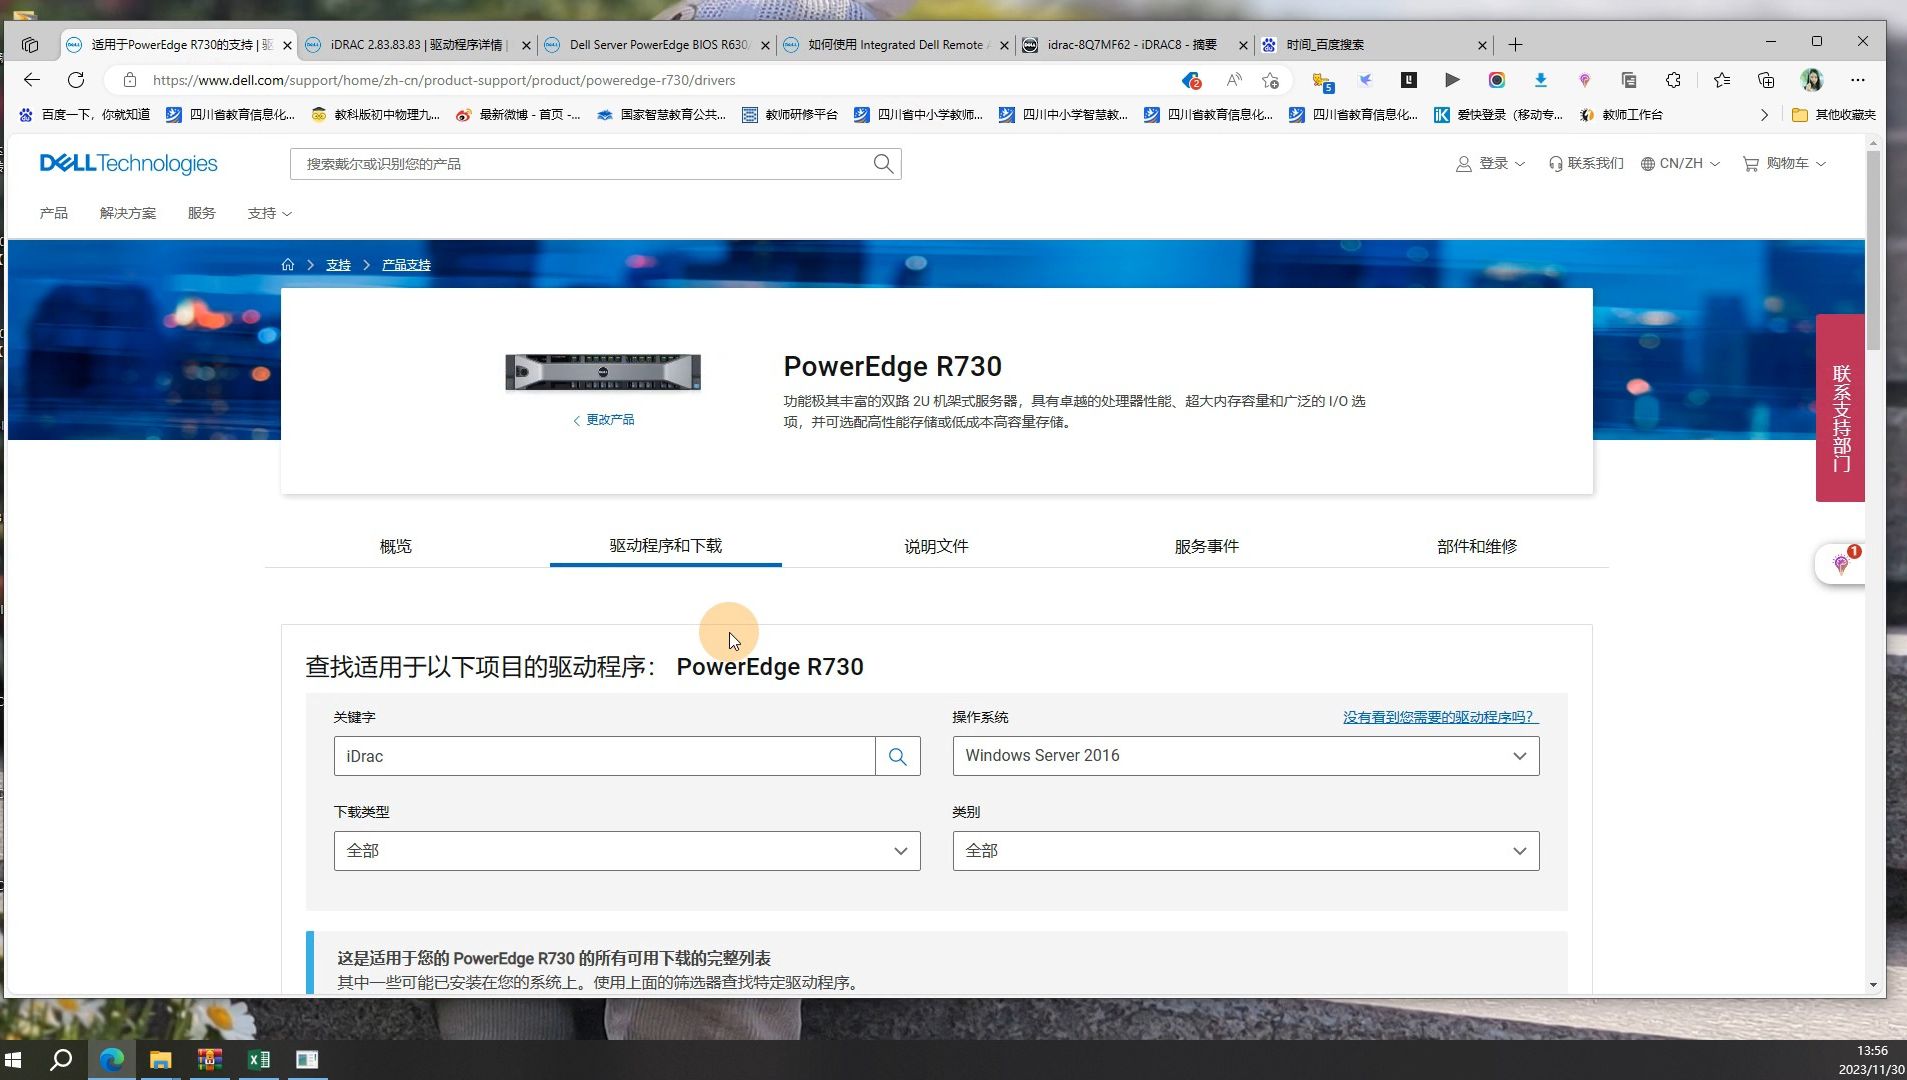Open the tab actions menu icon
1907x1080 pixels.
(x=30, y=45)
